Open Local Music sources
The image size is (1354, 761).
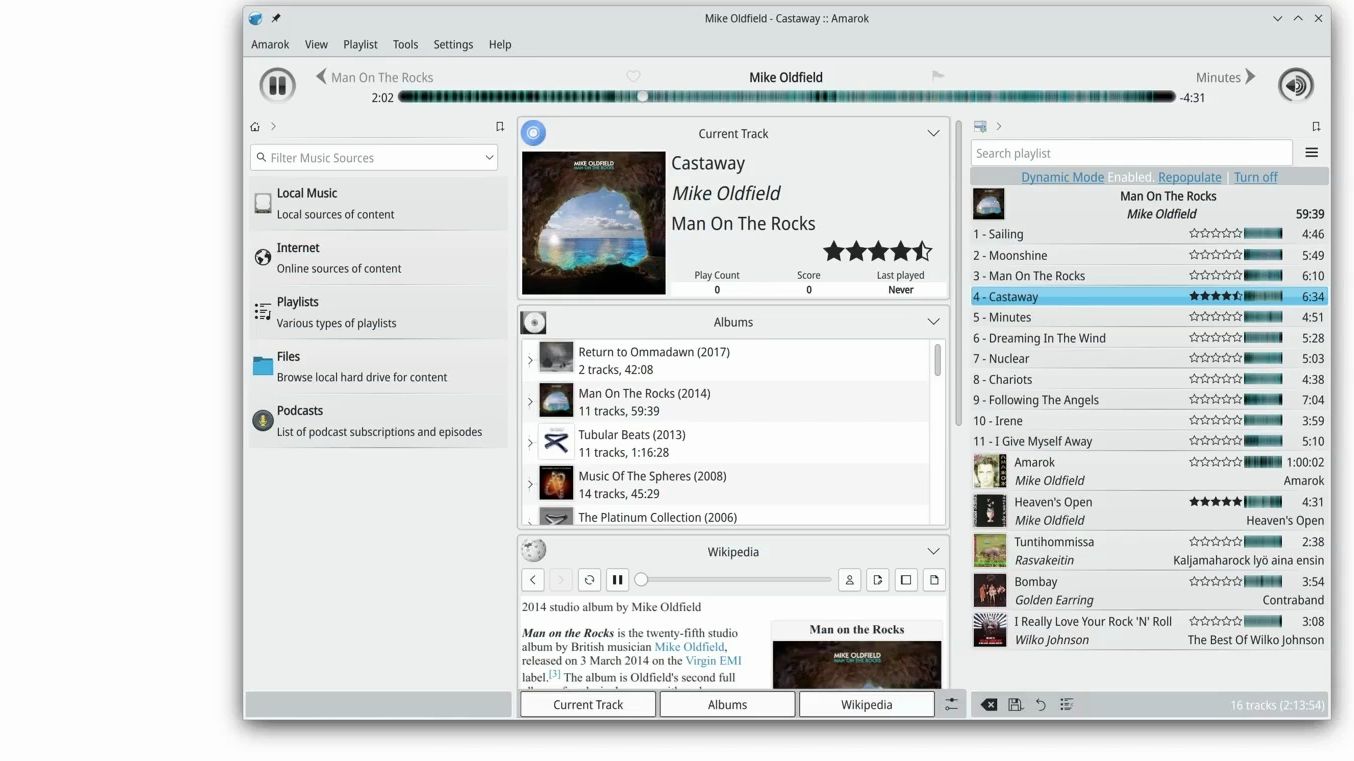378,203
